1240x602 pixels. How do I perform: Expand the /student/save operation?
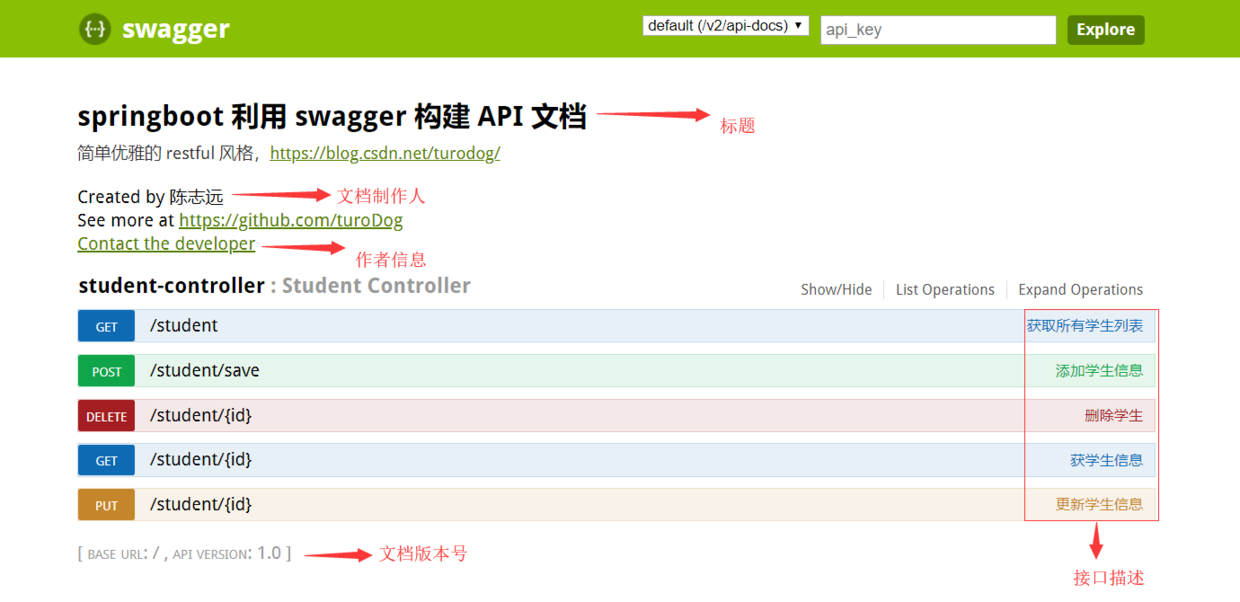205,371
